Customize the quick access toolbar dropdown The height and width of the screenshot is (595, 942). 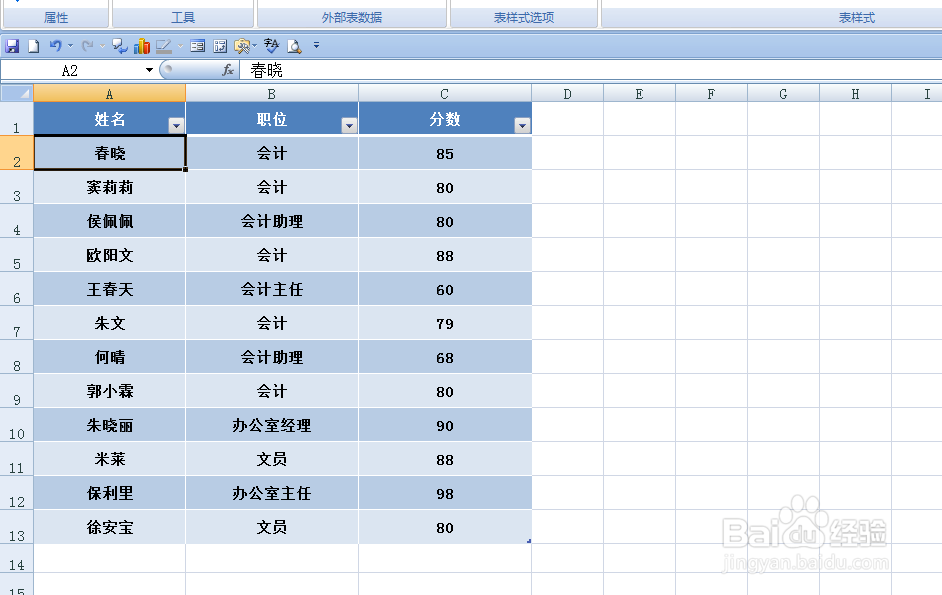tap(317, 45)
